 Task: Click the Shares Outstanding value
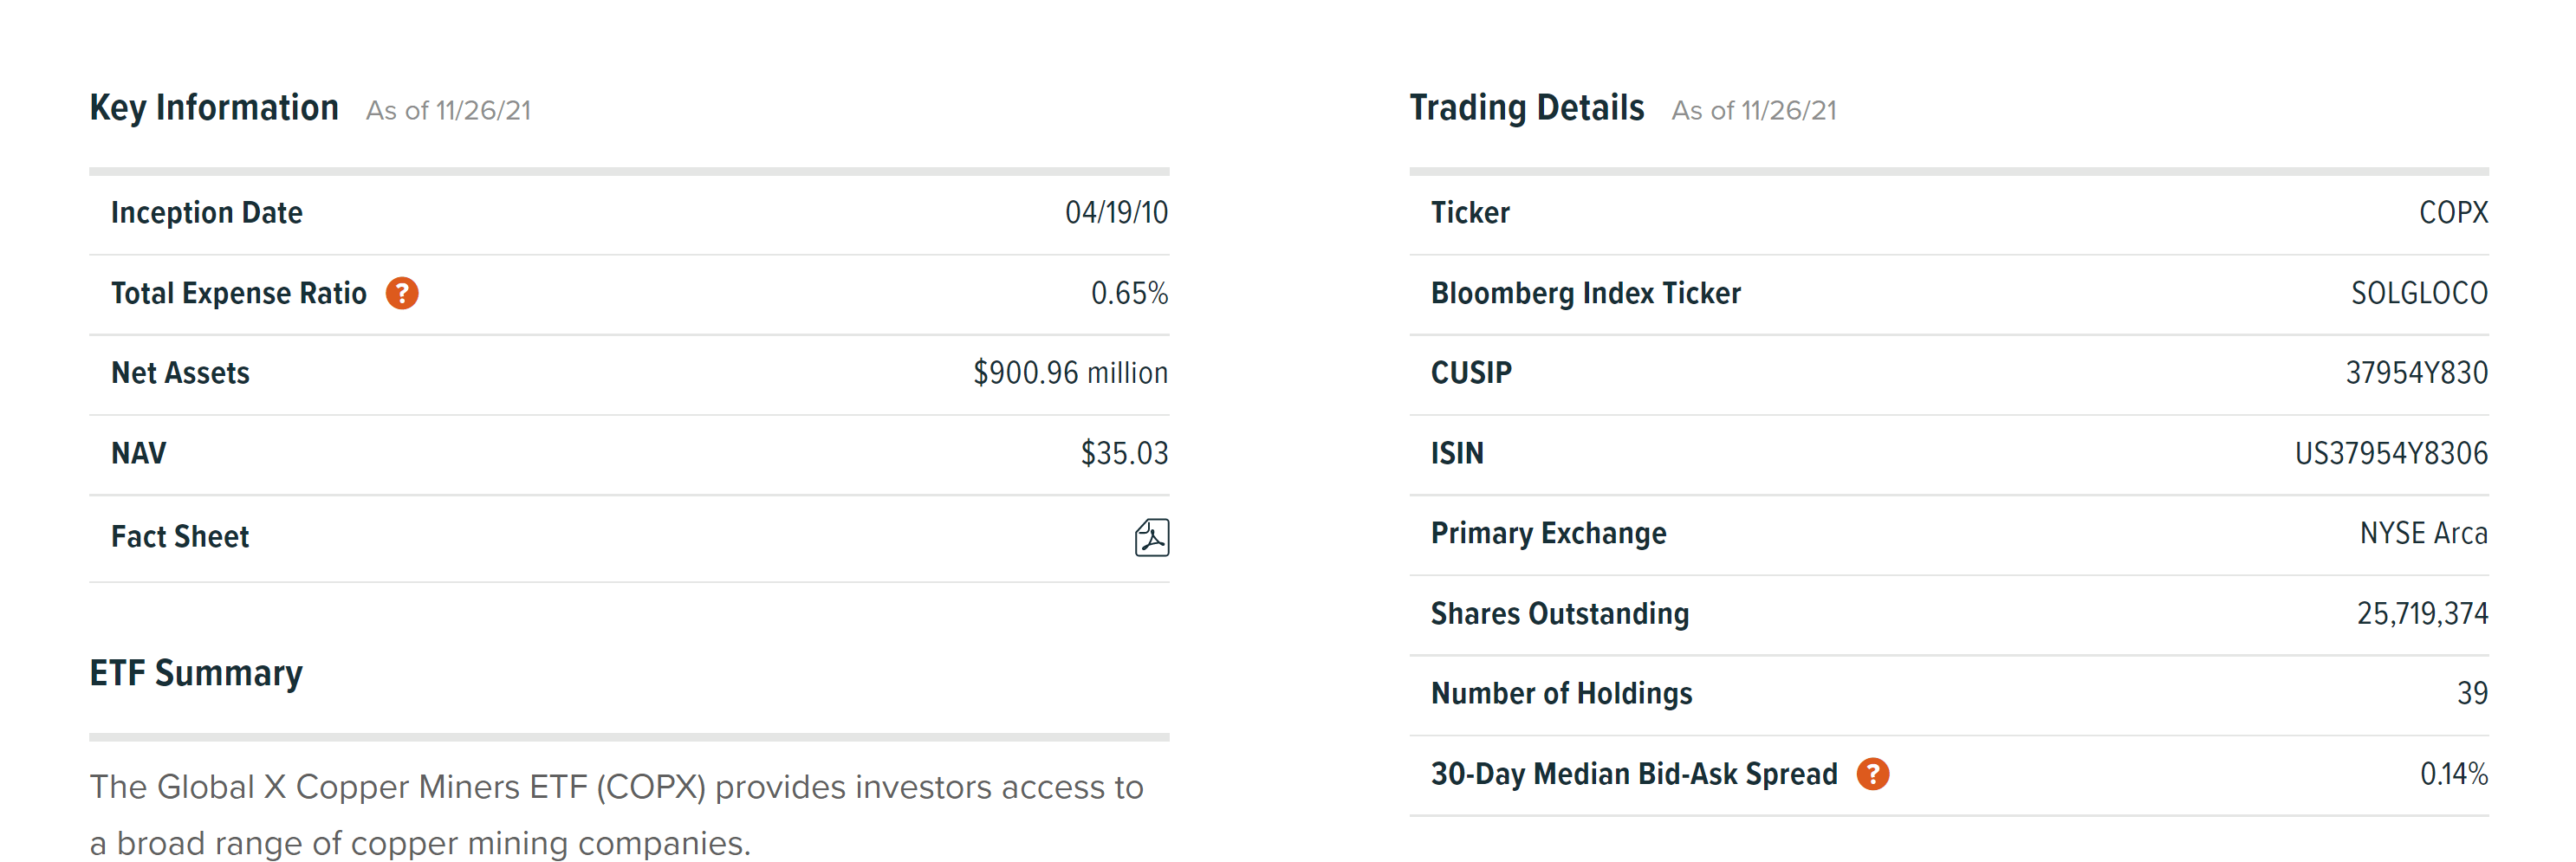click(x=2423, y=613)
